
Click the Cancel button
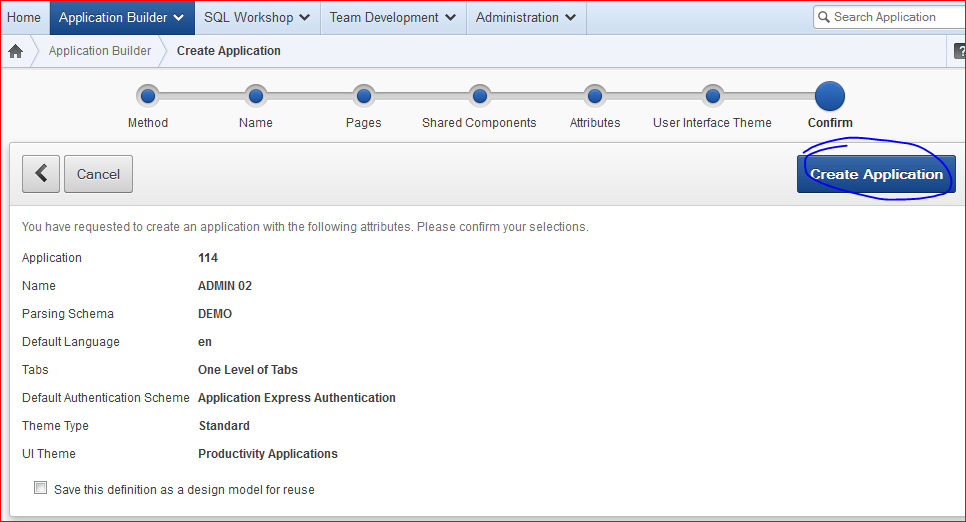[x=99, y=174]
